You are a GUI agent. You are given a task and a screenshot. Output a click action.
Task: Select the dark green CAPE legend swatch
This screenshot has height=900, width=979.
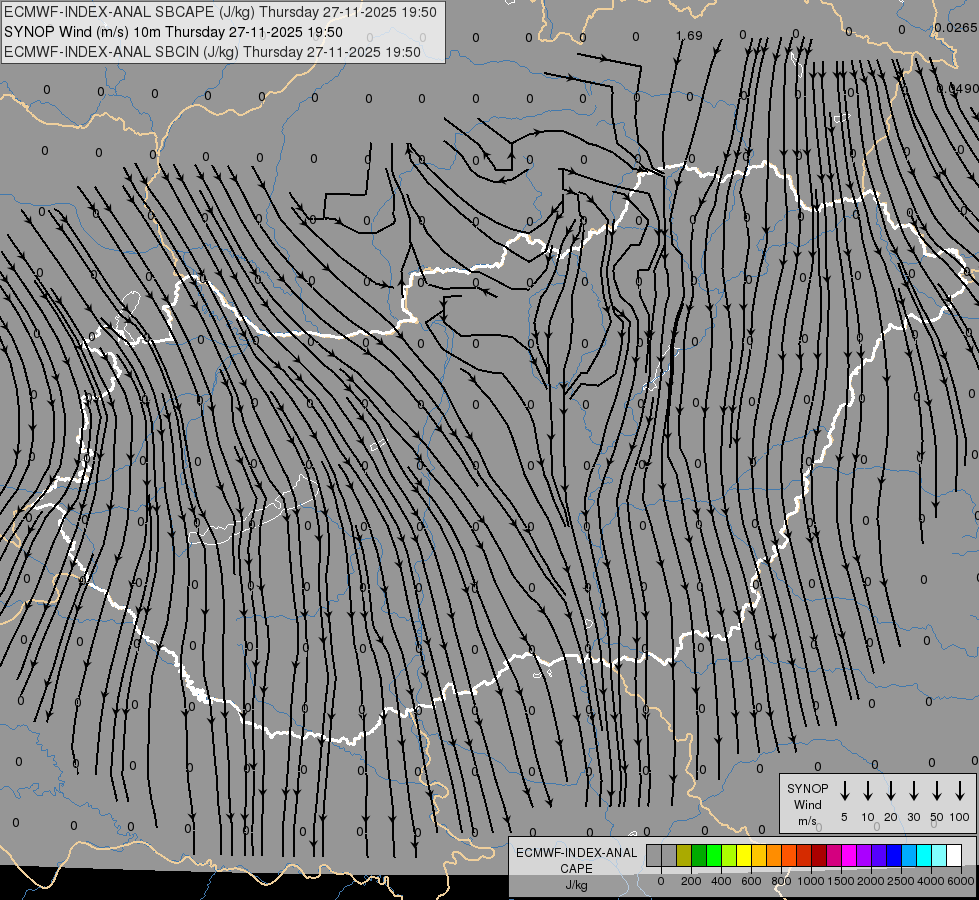699,855
